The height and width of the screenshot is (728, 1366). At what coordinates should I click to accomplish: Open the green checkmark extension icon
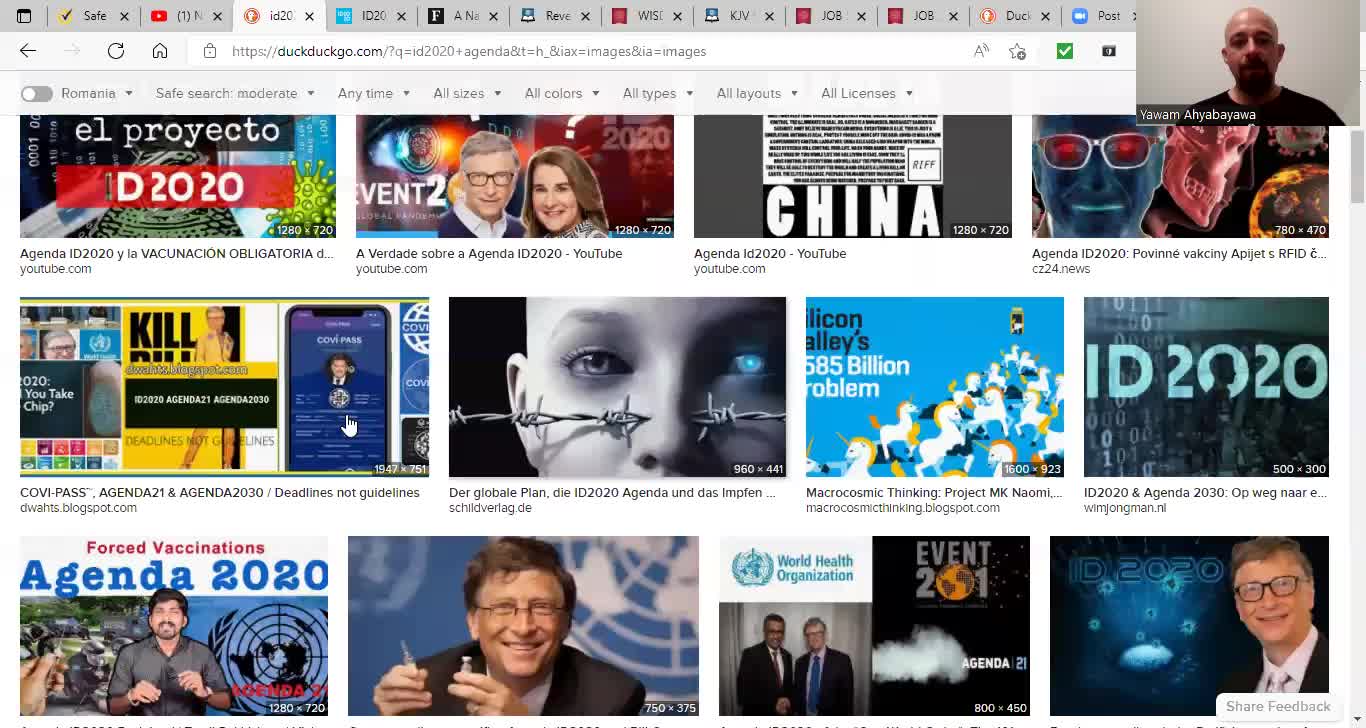pos(1065,51)
